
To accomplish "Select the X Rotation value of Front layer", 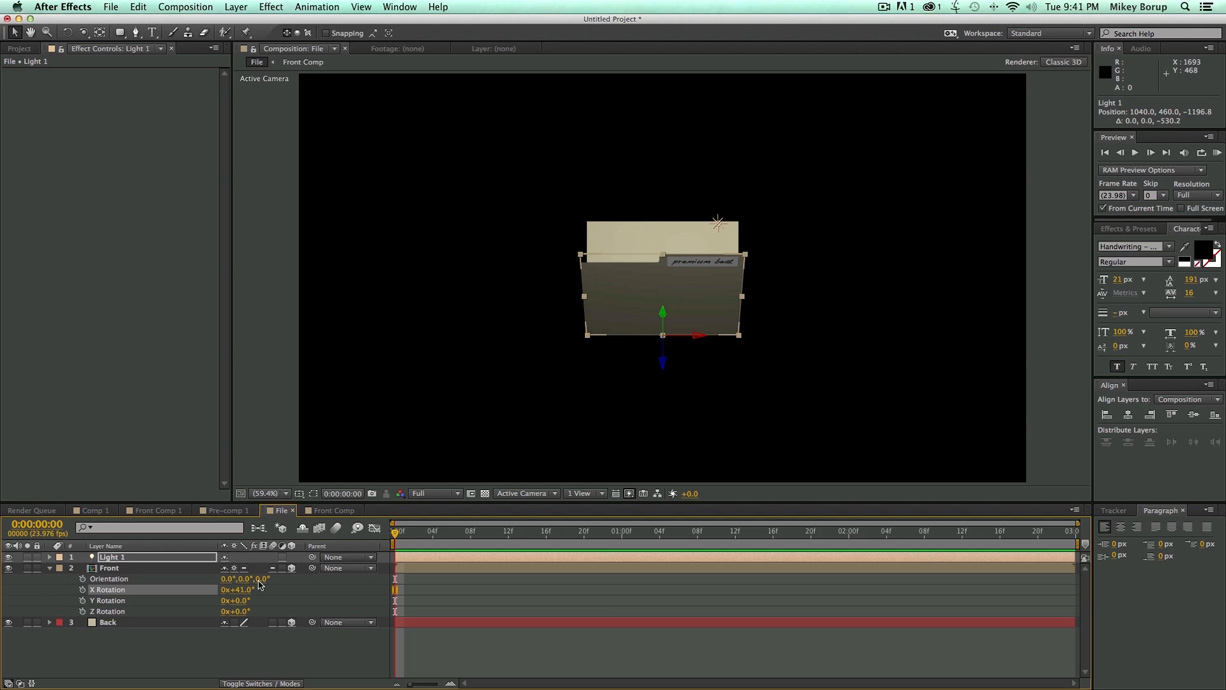I will (236, 590).
